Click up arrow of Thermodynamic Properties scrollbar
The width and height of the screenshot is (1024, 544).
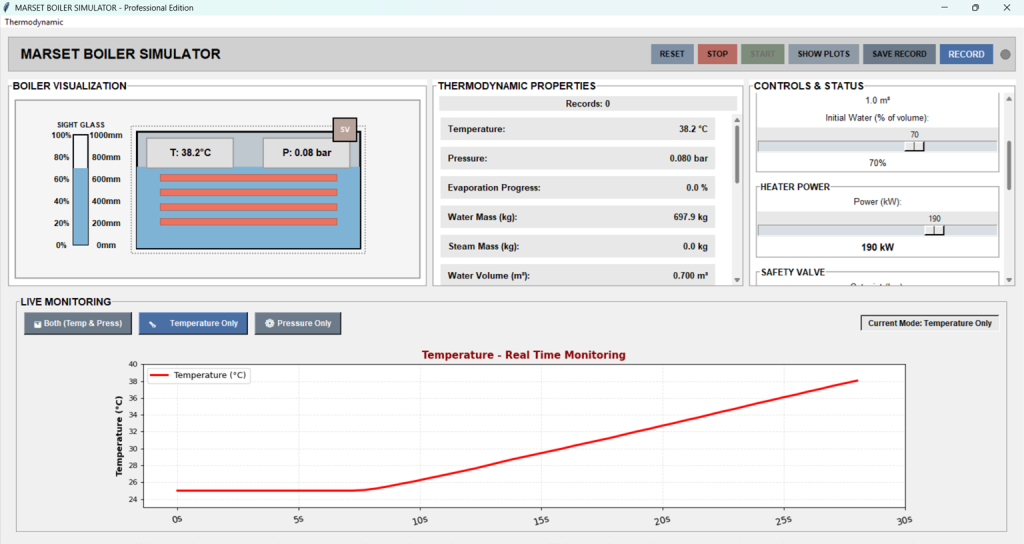click(x=737, y=120)
